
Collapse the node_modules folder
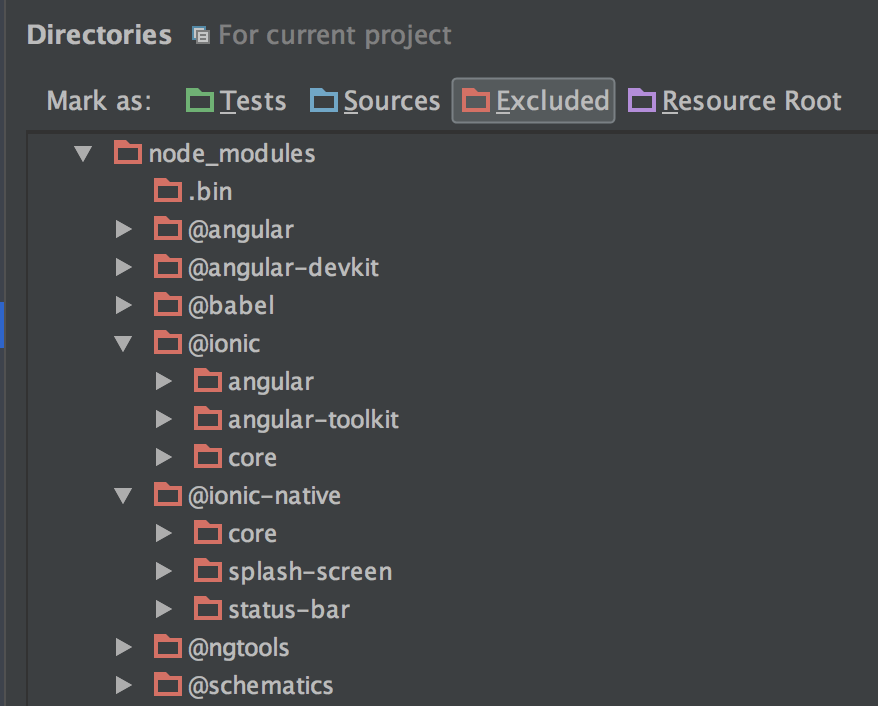coord(84,154)
